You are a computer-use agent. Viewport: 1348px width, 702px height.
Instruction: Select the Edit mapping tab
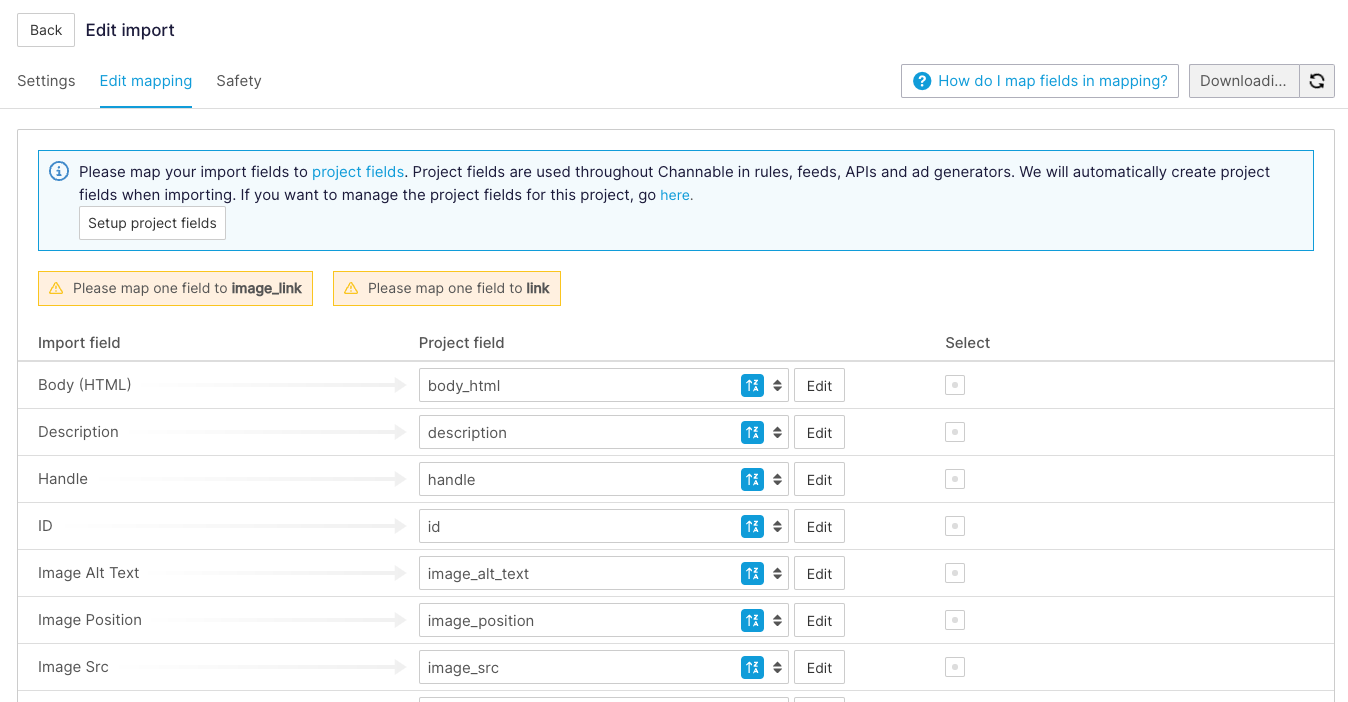point(146,81)
